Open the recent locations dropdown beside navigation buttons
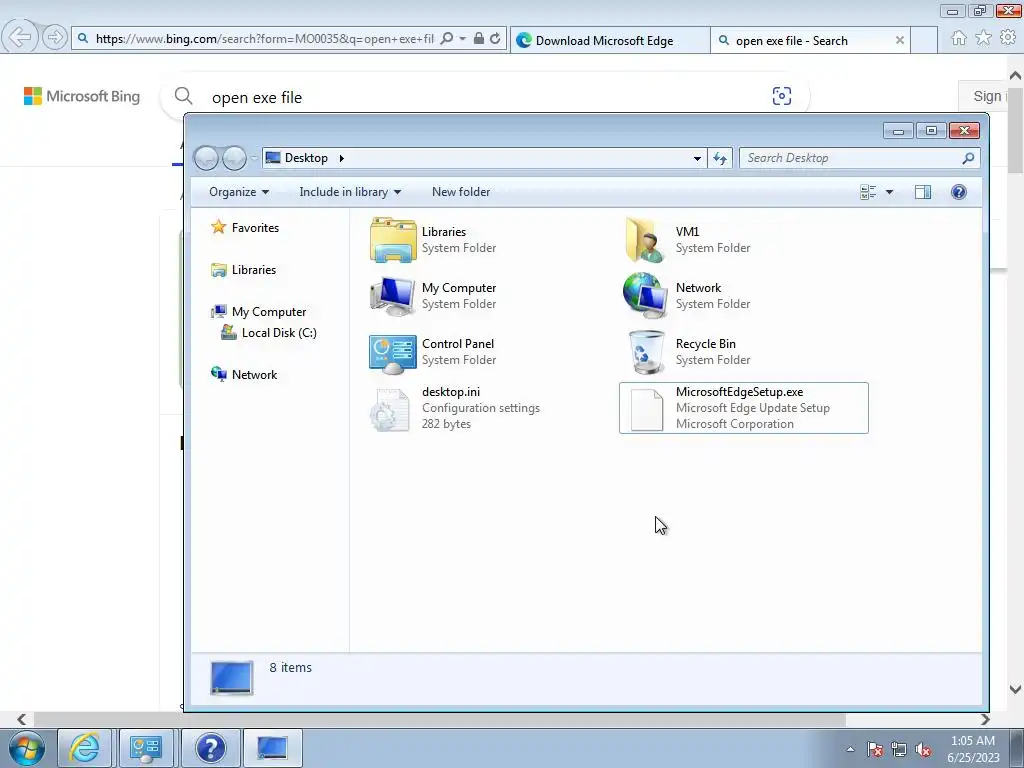The image size is (1024, 768). click(x=254, y=158)
